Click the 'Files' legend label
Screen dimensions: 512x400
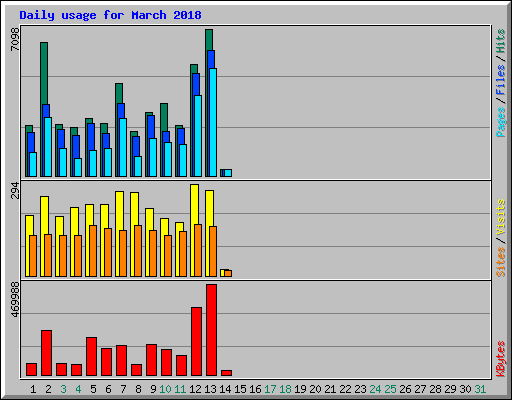coord(501,80)
